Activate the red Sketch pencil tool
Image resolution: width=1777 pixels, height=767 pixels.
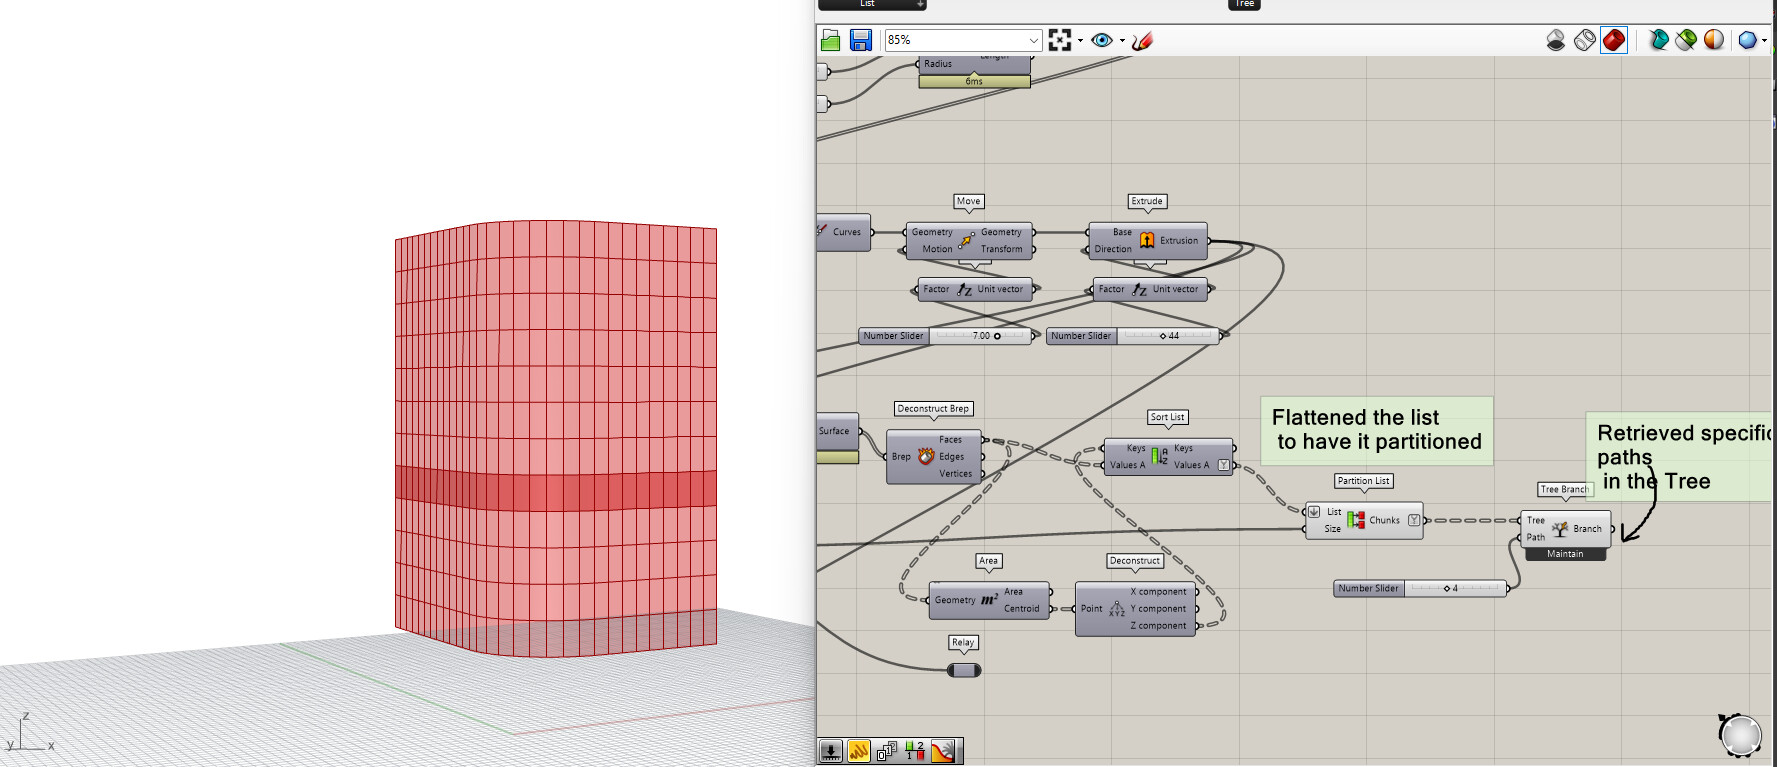click(x=1143, y=40)
